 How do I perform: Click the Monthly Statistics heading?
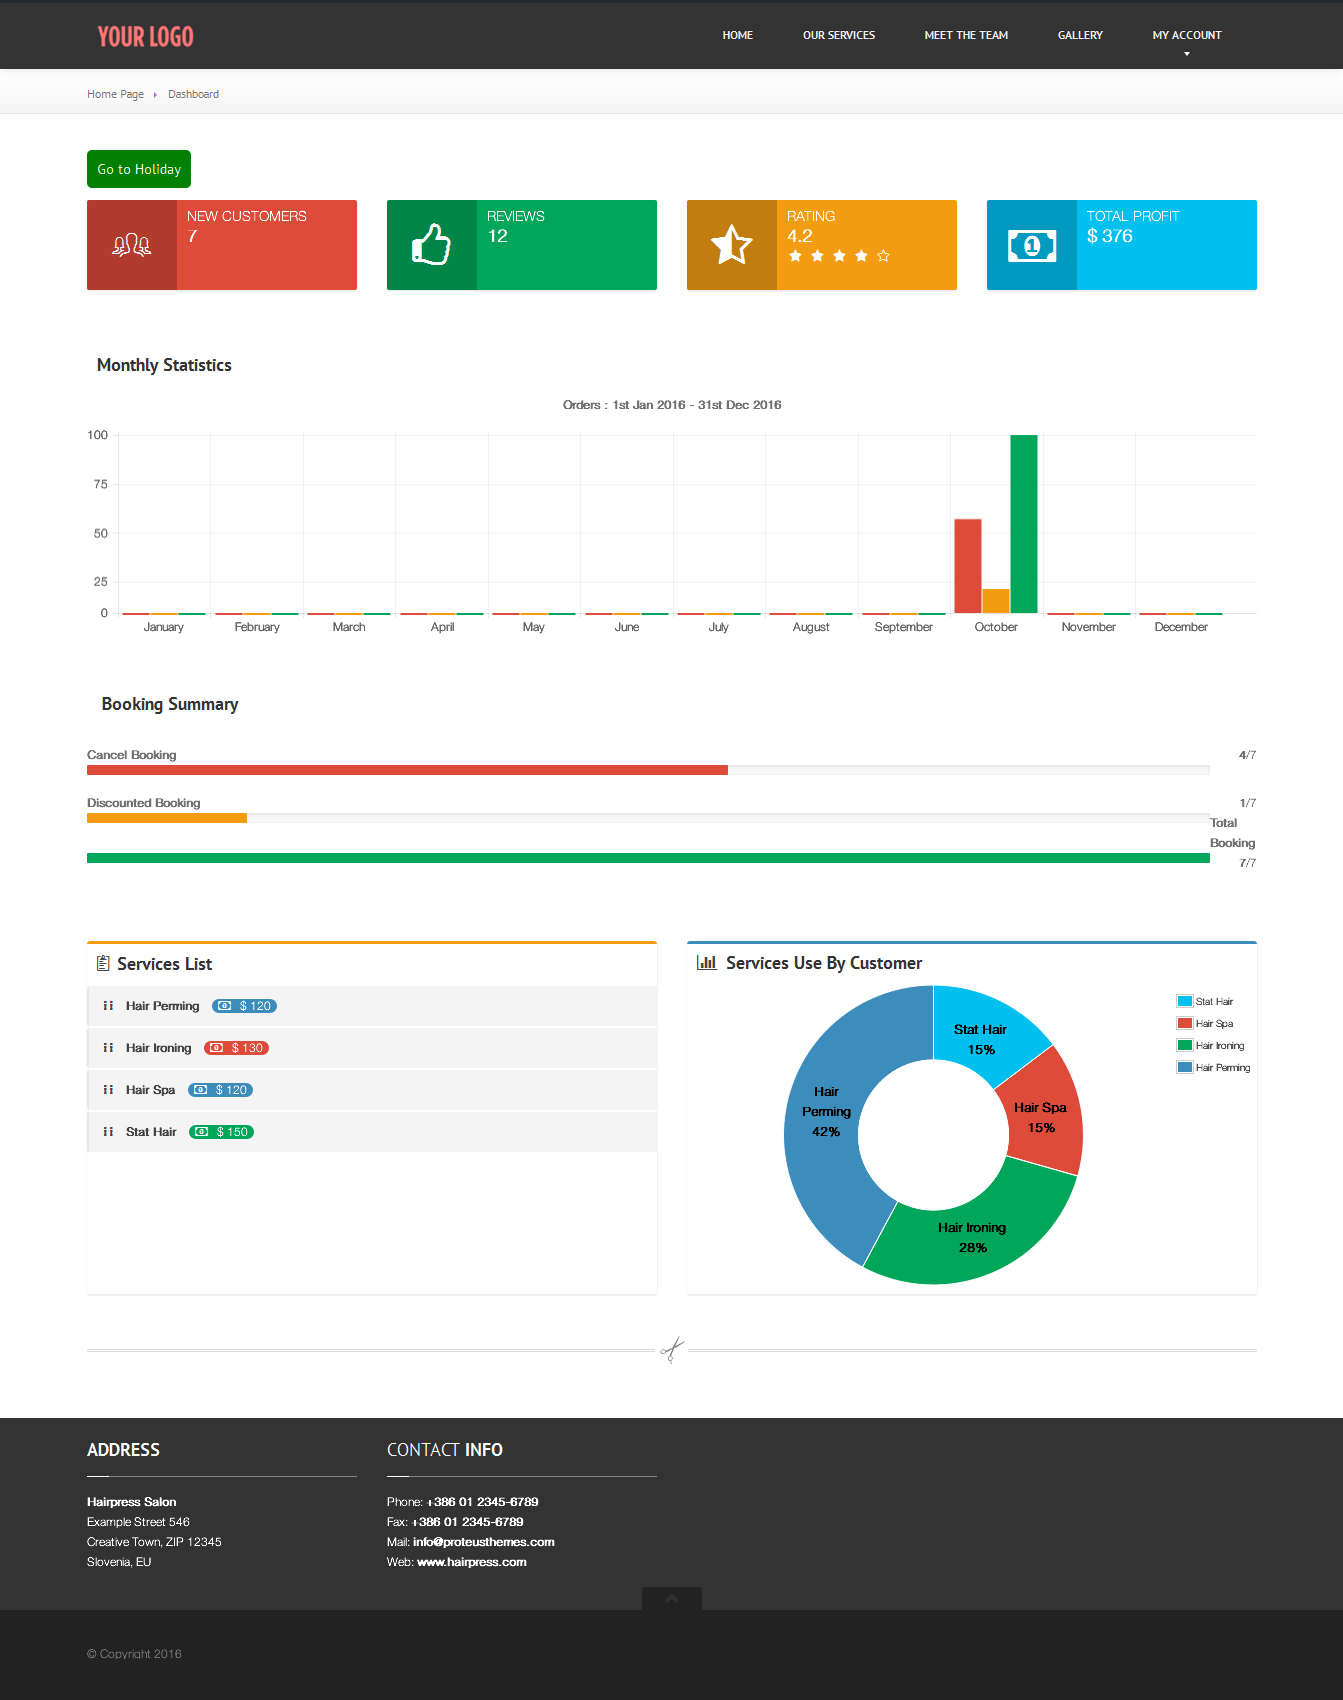[164, 365]
